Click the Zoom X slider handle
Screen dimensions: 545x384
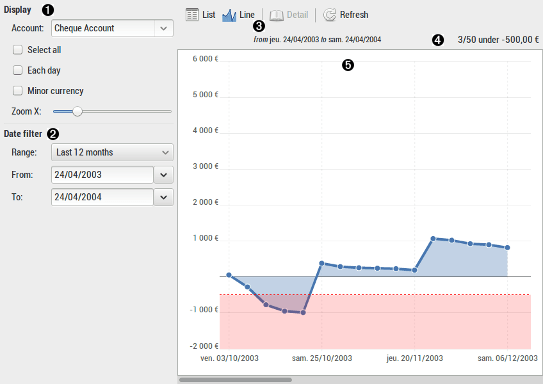pos(78,112)
